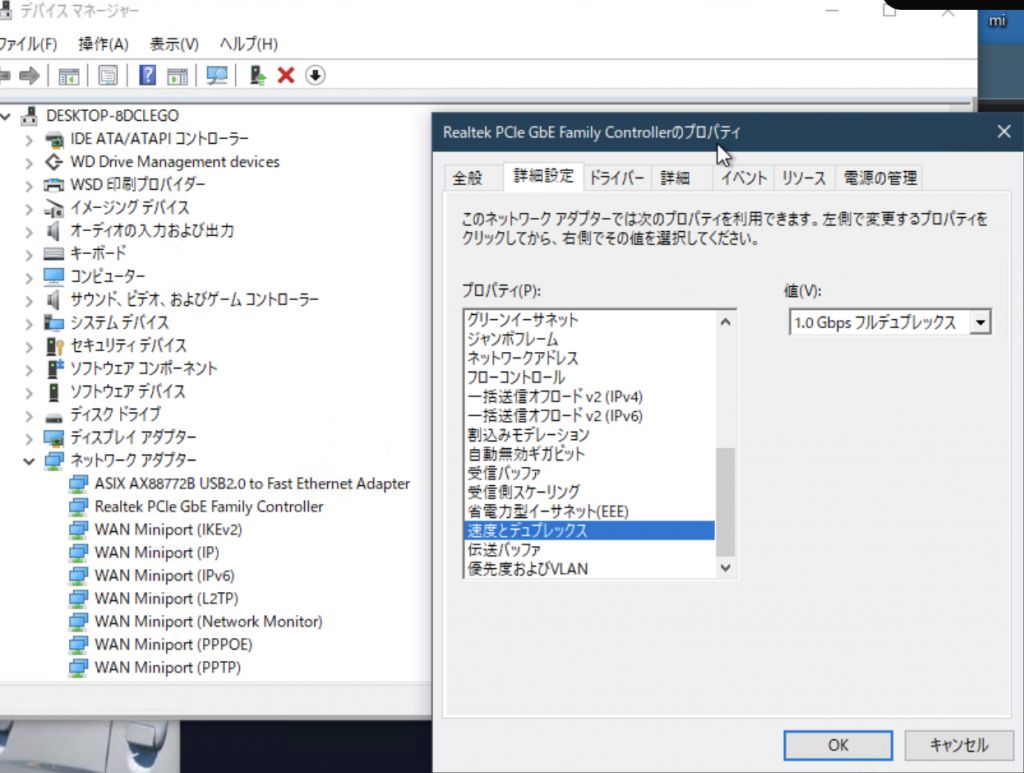Switch to the イベント tab
This screenshot has height=773, width=1024.
coord(743,178)
